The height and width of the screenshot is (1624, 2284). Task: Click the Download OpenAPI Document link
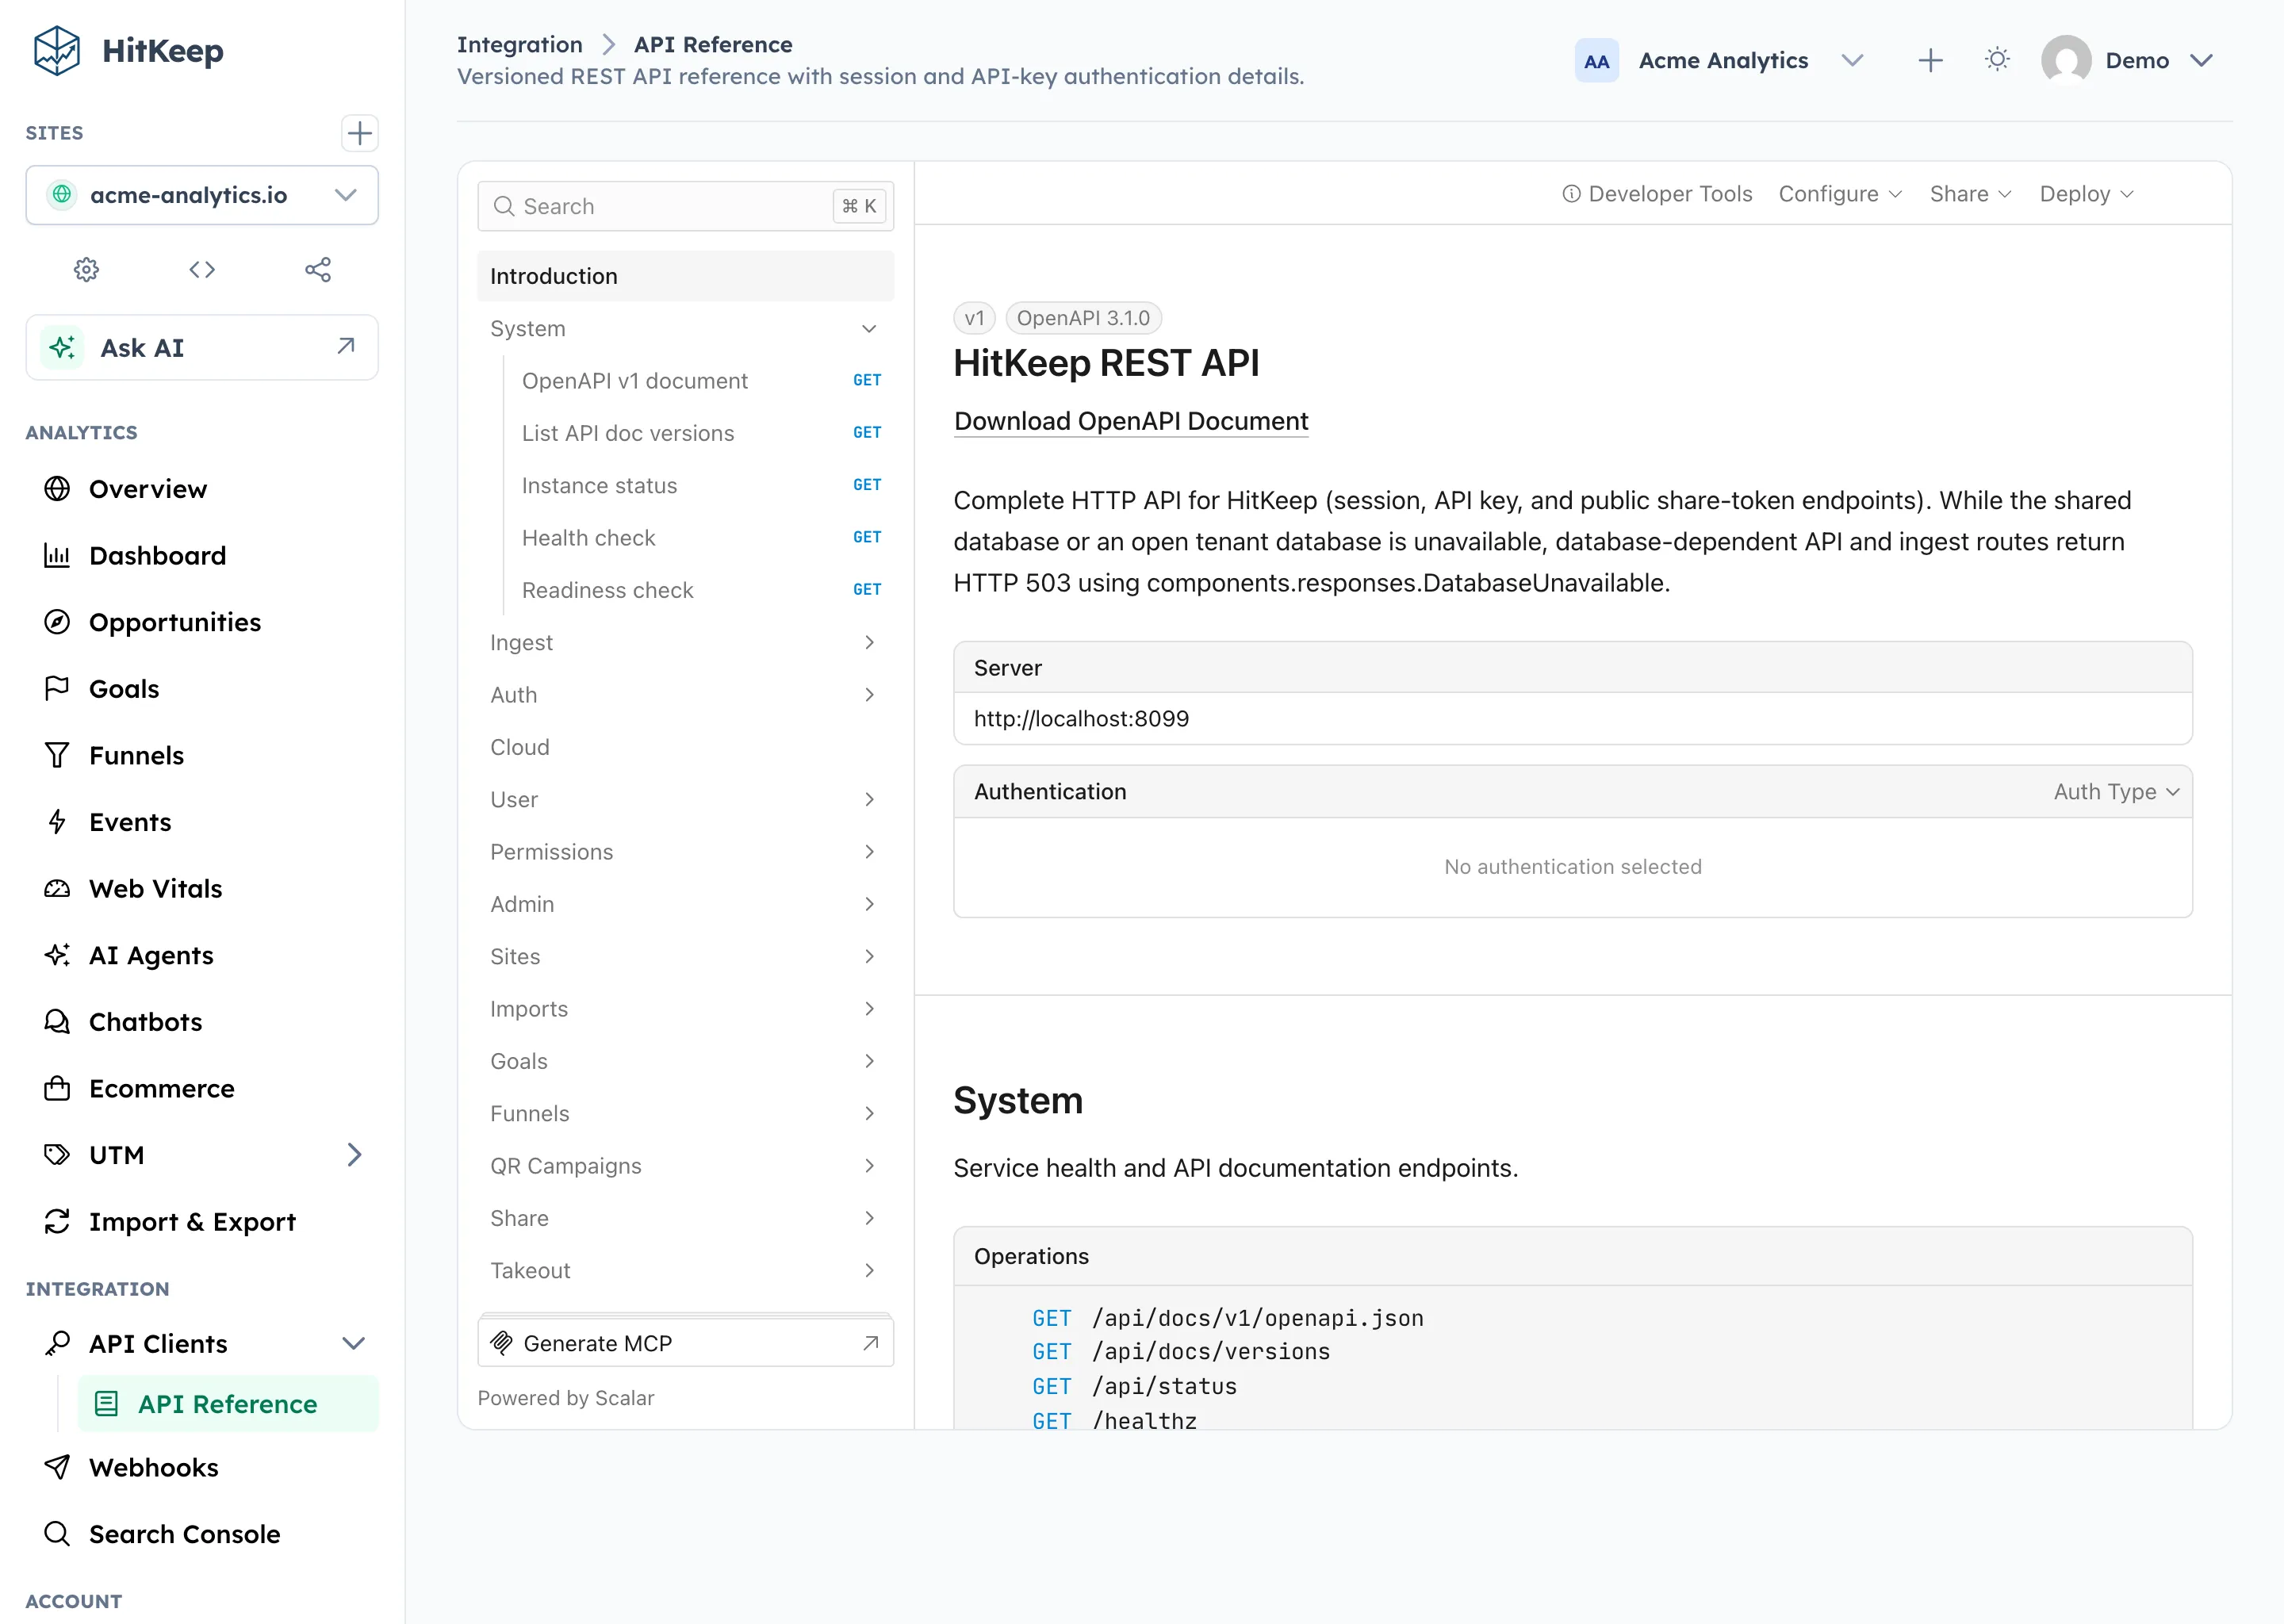(x=1130, y=421)
